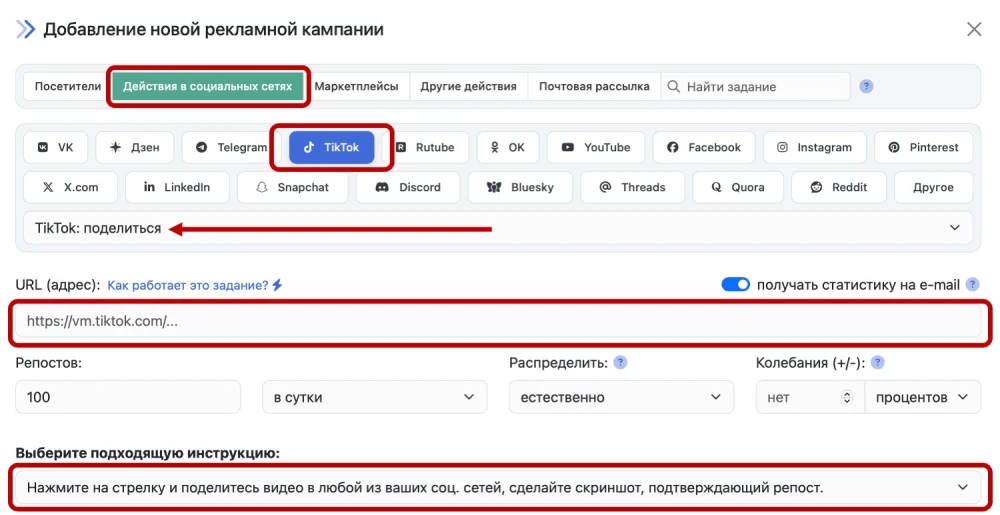Click the Колебания stepper arrows
1000x515 pixels.
(x=847, y=397)
